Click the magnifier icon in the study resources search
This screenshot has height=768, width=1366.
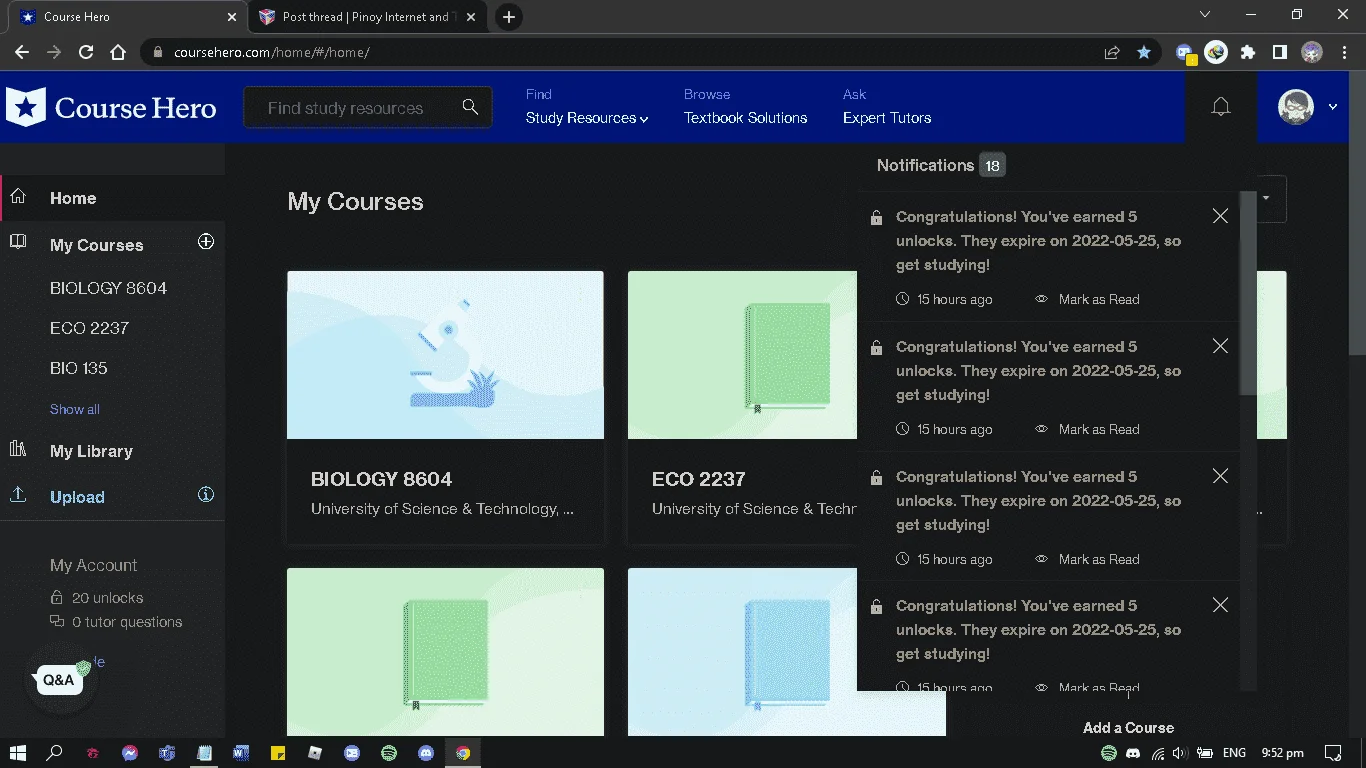[470, 107]
